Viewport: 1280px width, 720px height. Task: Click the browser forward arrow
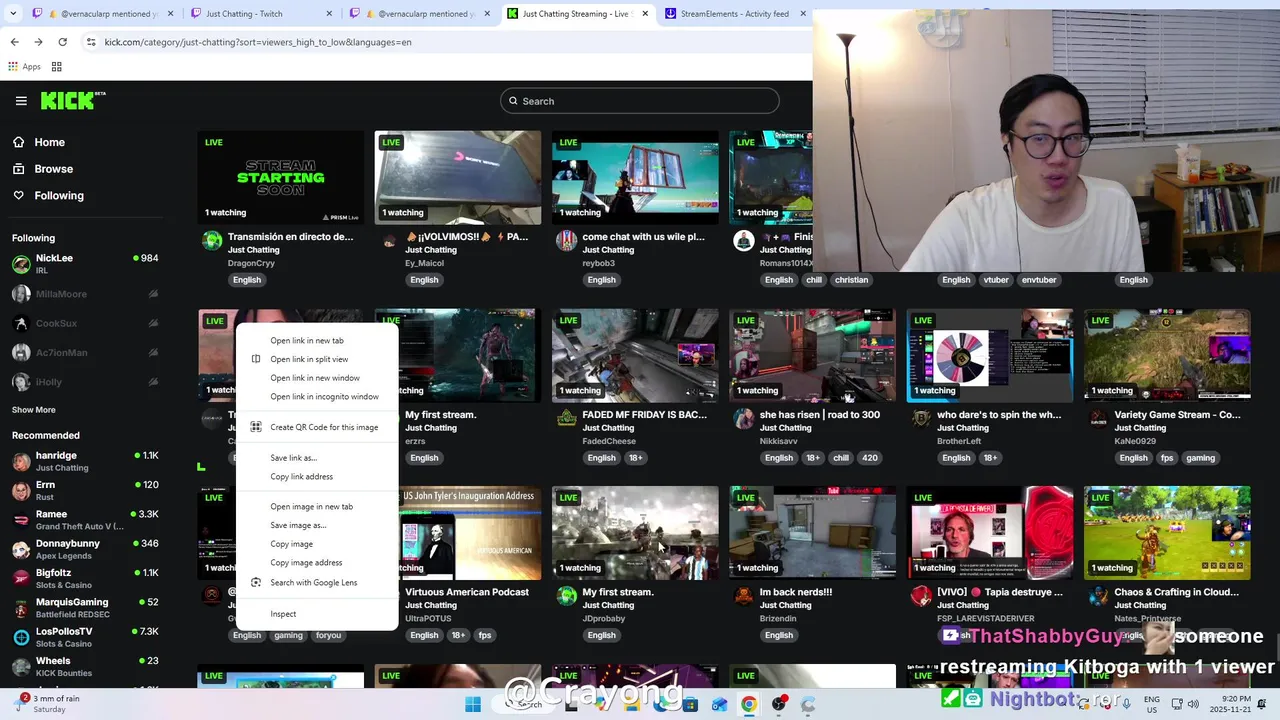38,42
